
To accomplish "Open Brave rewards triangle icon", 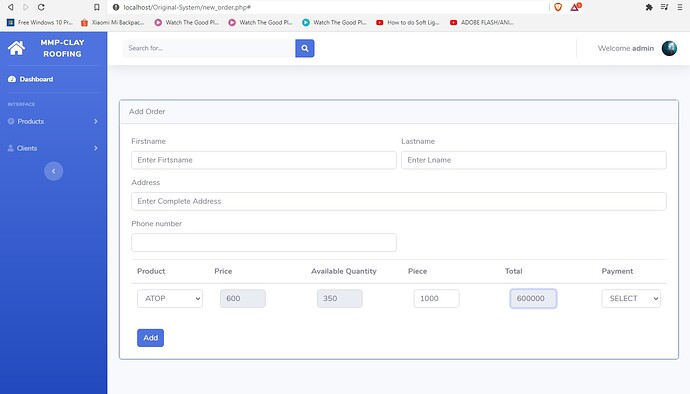I will [576, 7].
